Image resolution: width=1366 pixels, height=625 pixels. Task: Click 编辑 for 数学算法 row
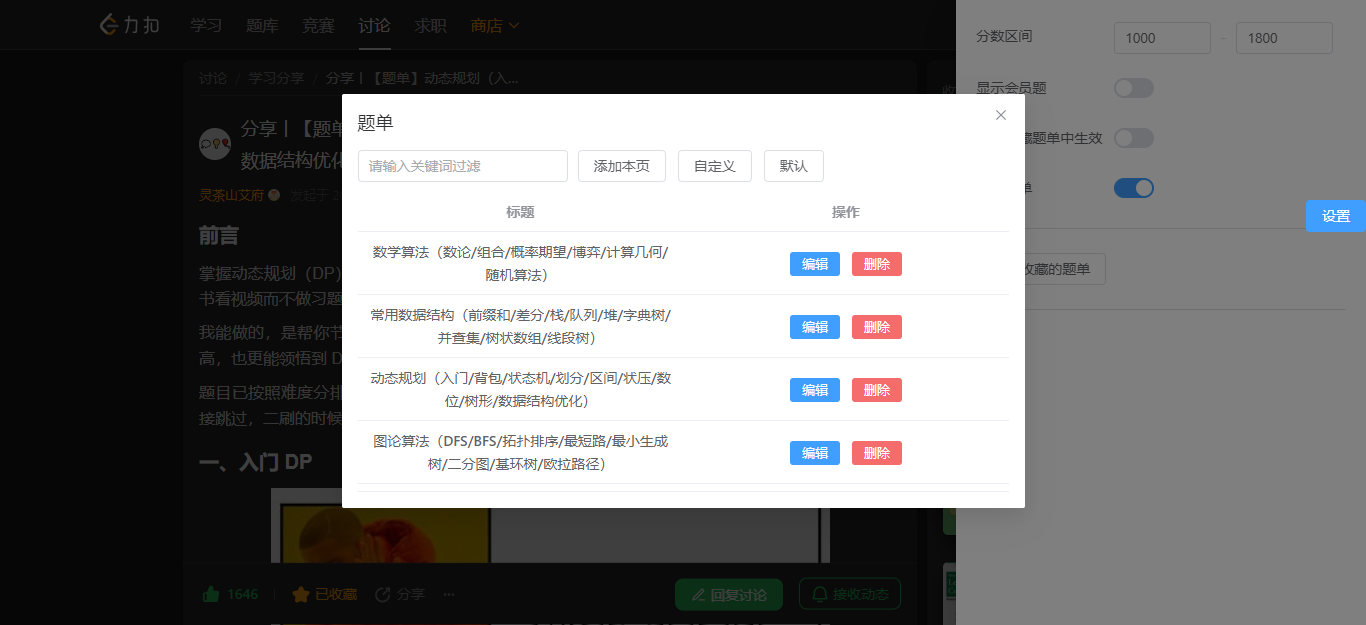[814, 264]
